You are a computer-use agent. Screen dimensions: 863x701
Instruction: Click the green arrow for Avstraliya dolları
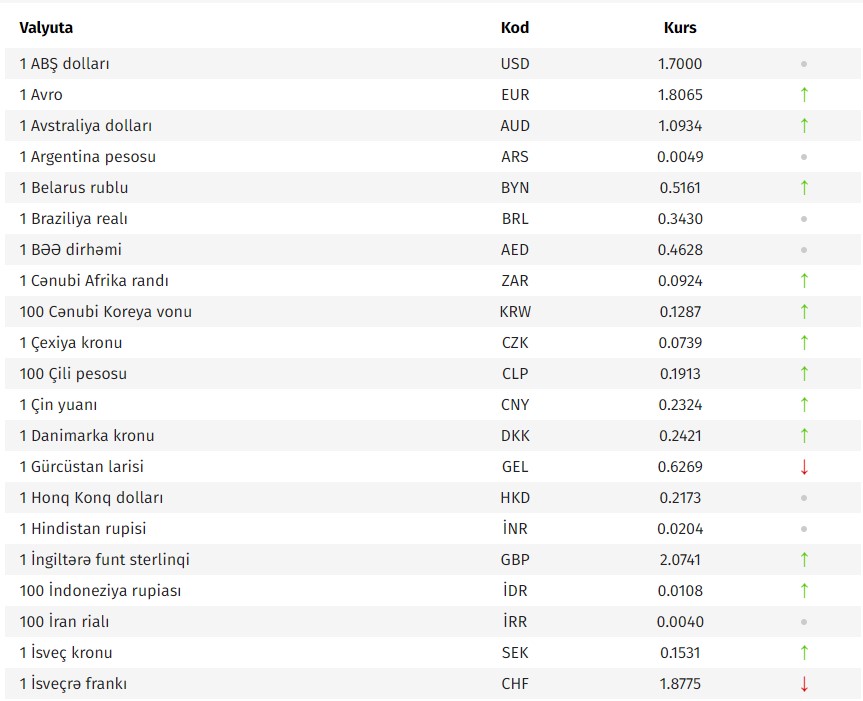point(804,126)
